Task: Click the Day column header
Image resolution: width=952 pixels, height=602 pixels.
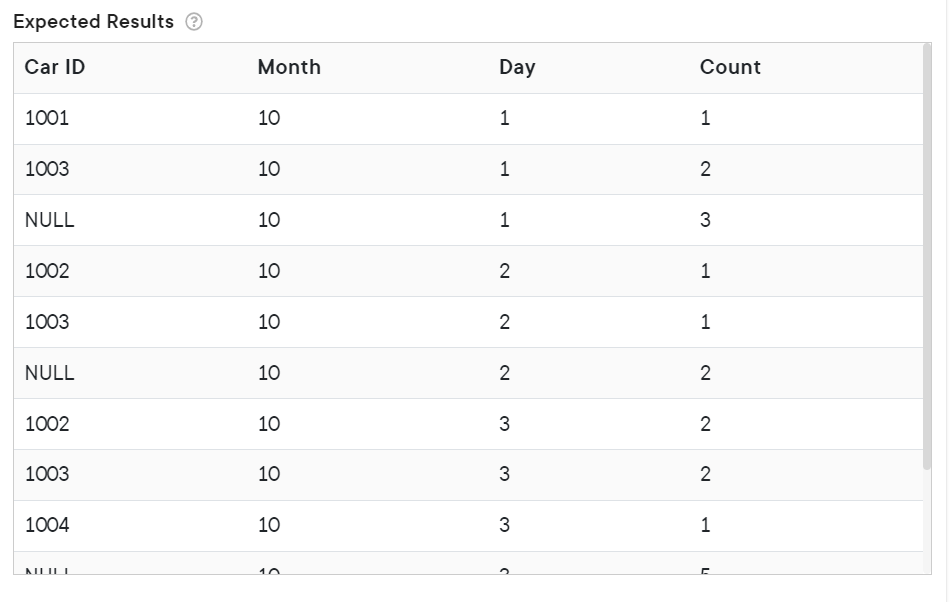Action: point(517,67)
